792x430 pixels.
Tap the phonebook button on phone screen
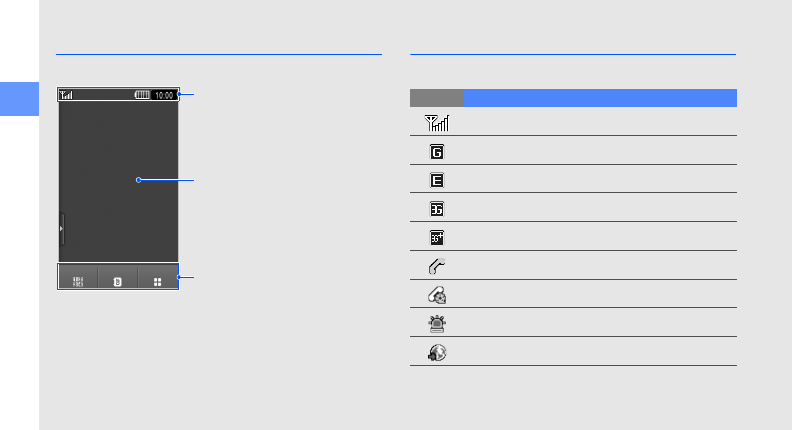(x=118, y=280)
